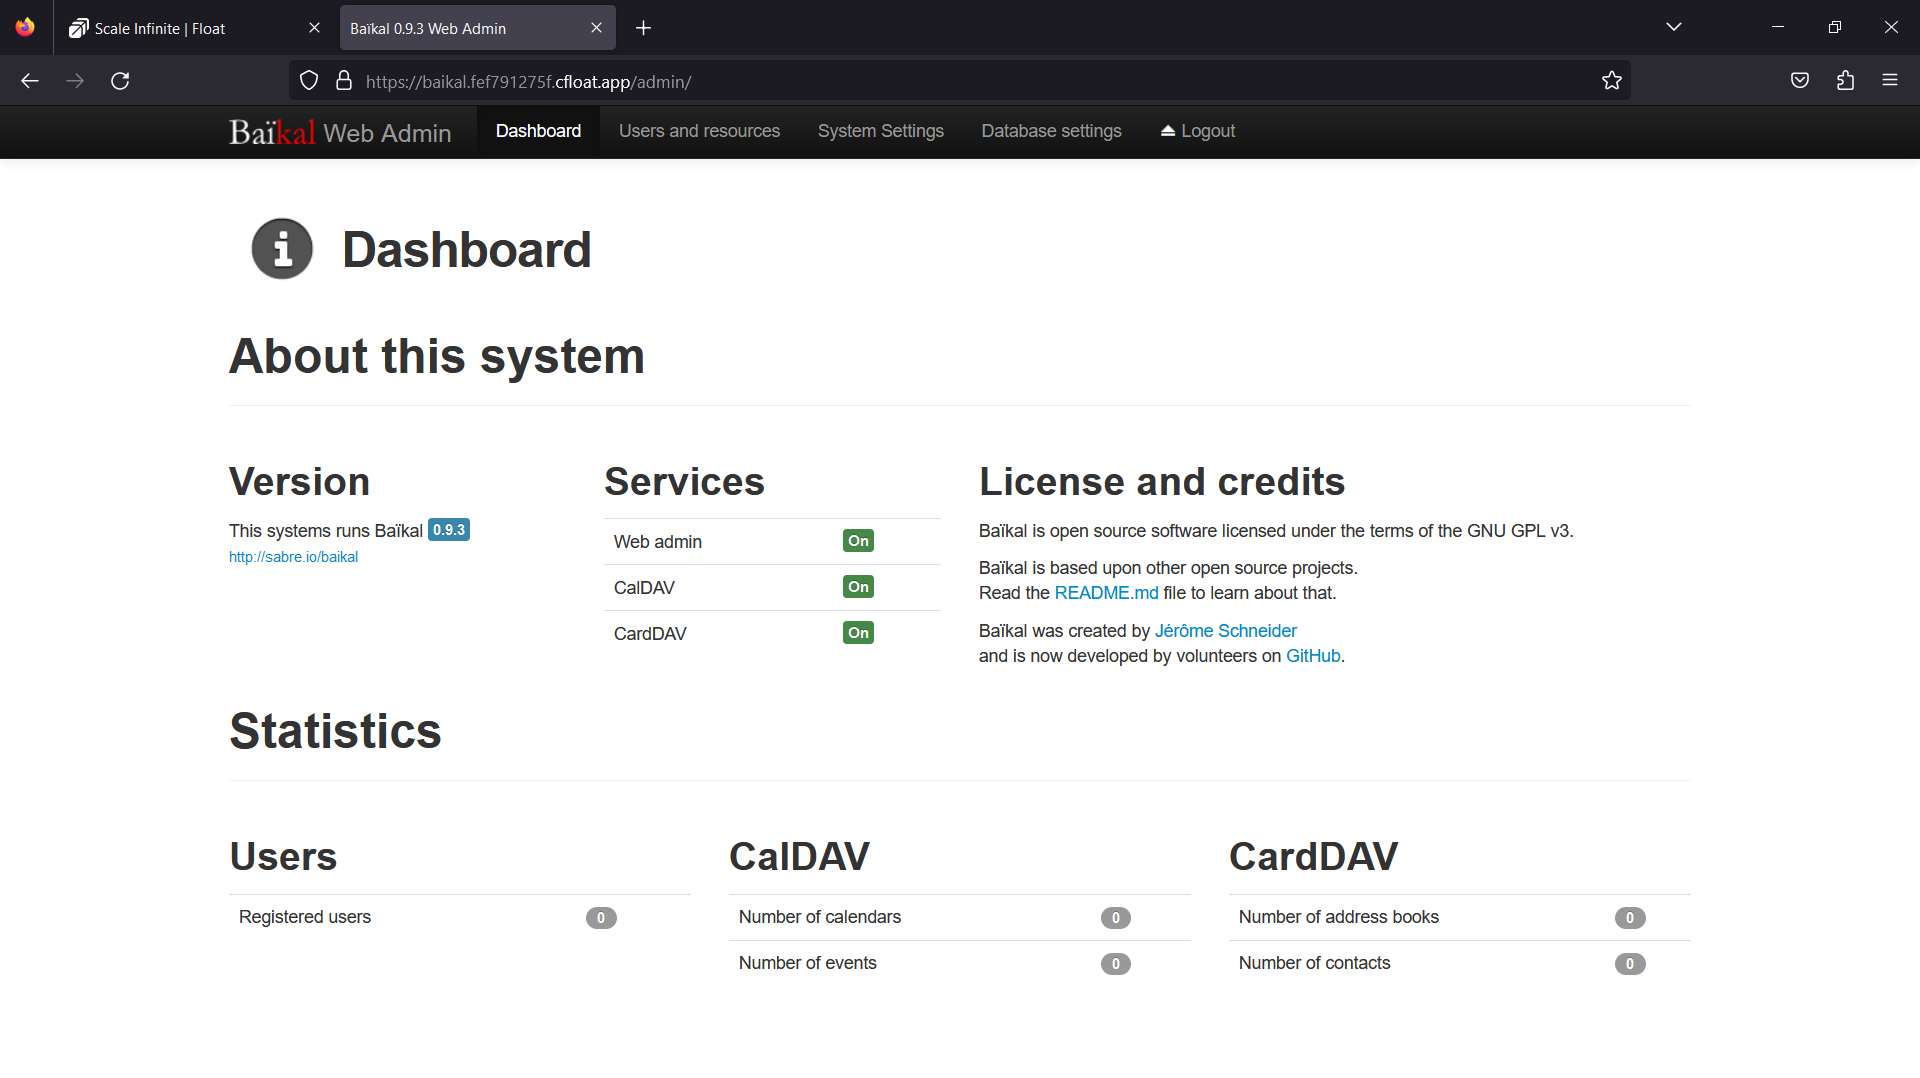Click the browser back arrow
1920x1078 pixels.
pyautogui.click(x=30, y=81)
